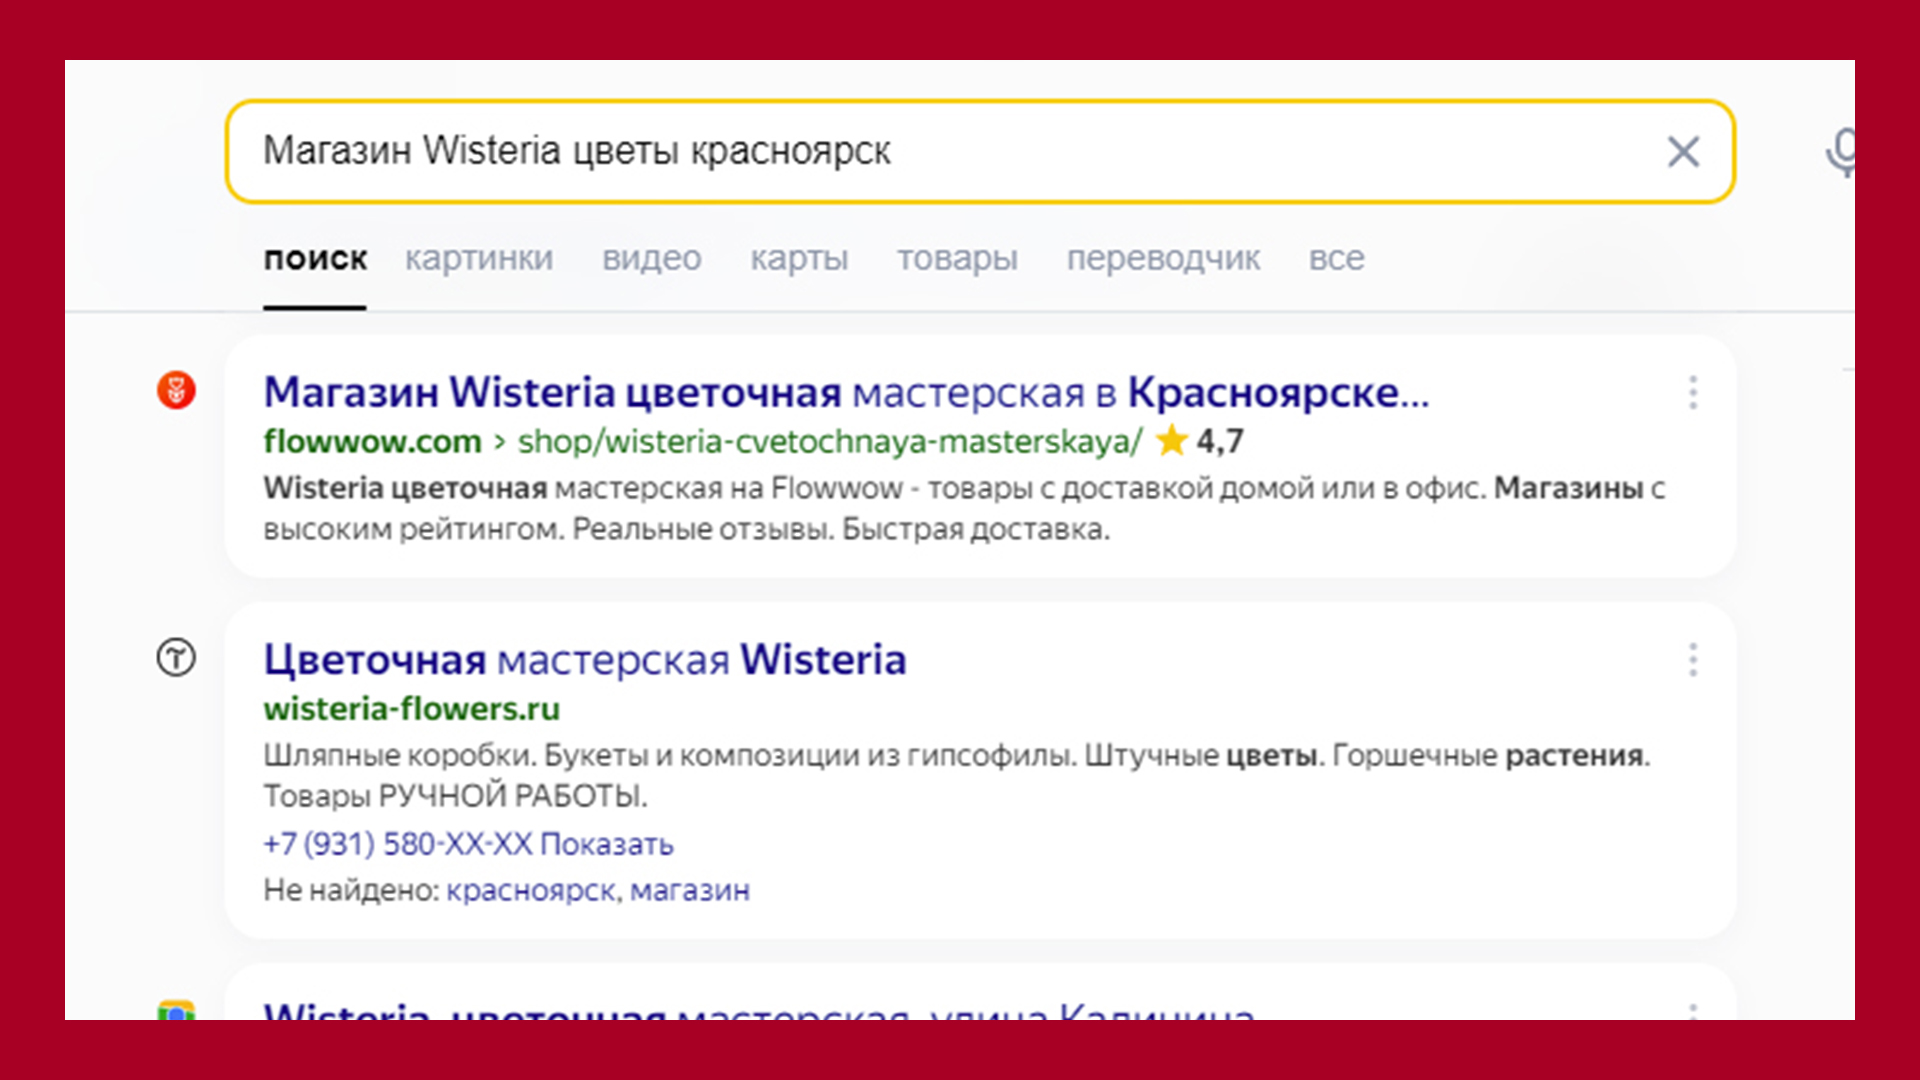The height and width of the screenshot is (1080, 1920).
Task: Show all services via the "все" tab
Action: click(x=1336, y=259)
